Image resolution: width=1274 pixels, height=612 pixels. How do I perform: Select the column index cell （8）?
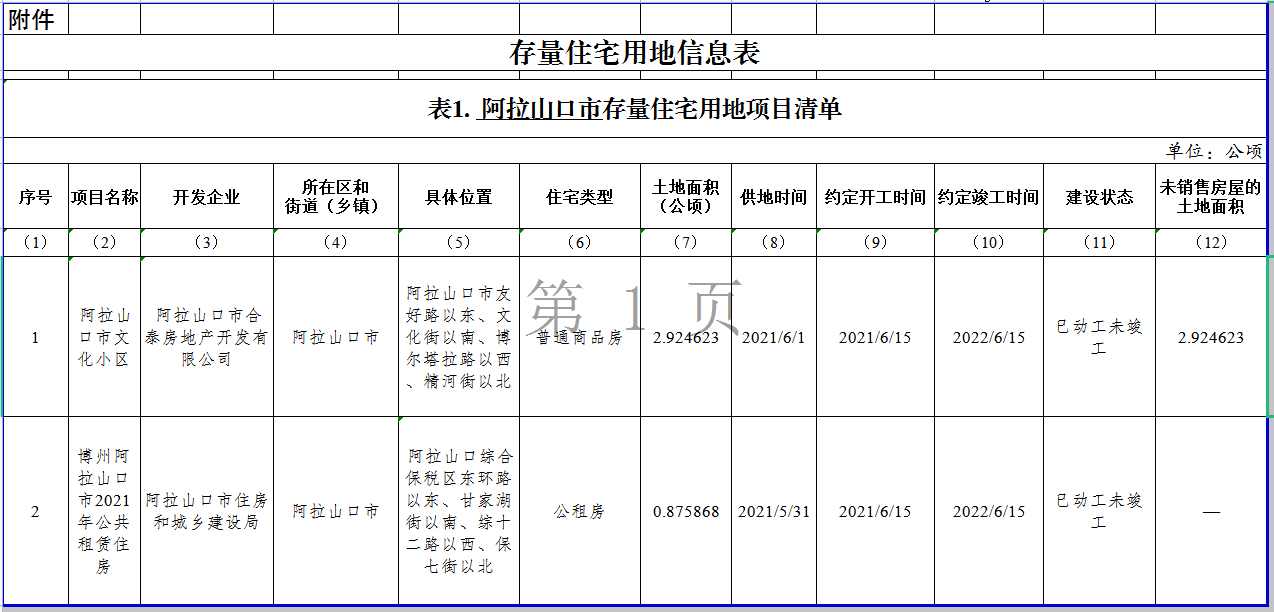[774, 242]
